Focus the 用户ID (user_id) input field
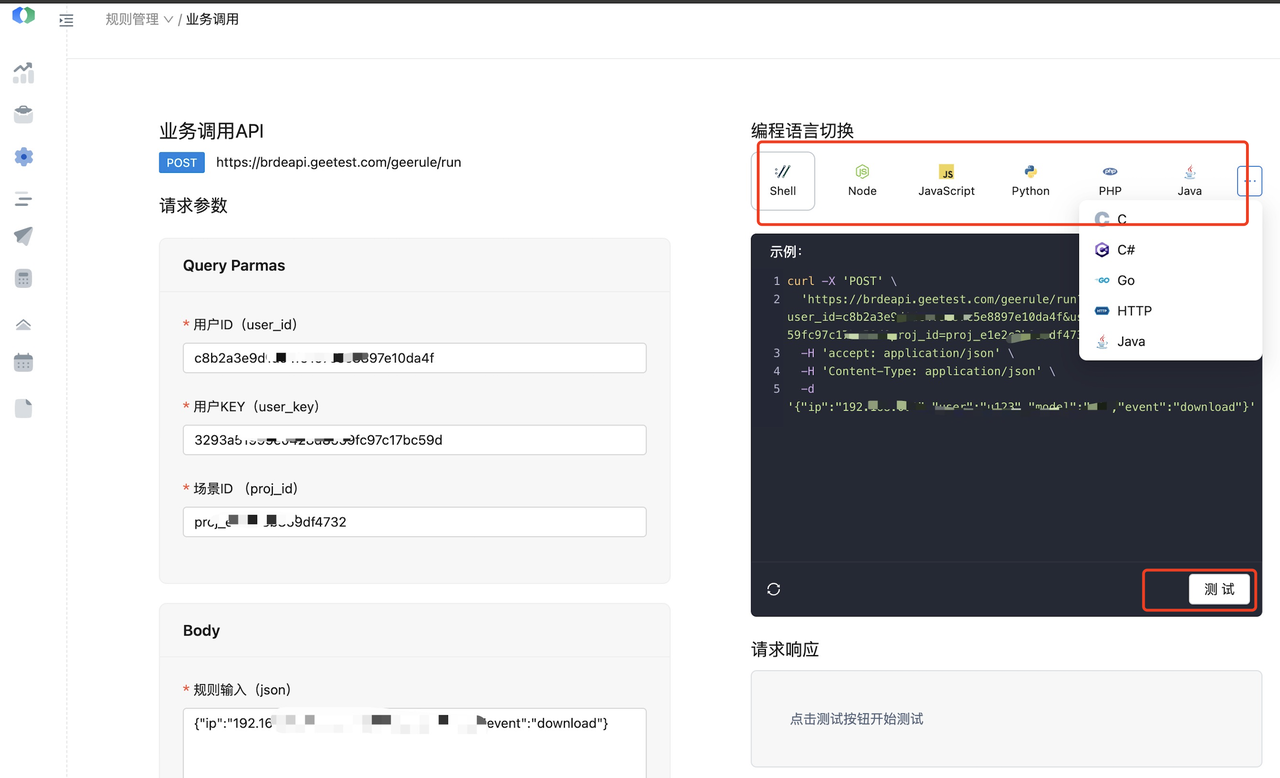This screenshot has height=778, width=1280. [414, 358]
